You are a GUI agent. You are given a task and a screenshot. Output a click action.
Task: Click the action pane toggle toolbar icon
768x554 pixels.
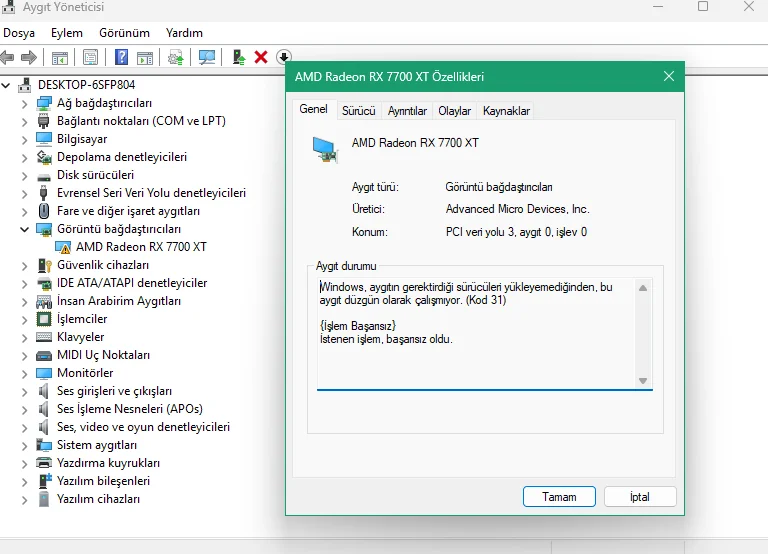pyautogui.click(x=145, y=58)
